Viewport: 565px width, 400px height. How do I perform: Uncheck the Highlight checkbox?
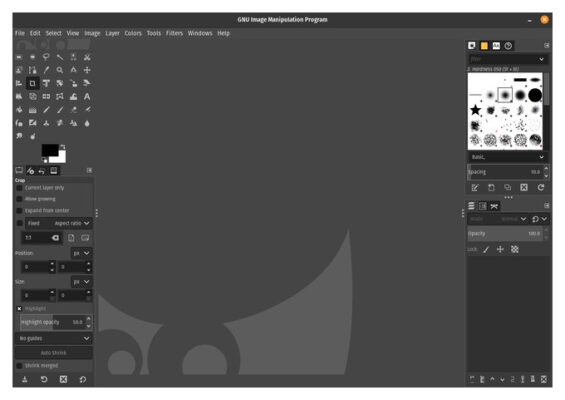point(19,308)
